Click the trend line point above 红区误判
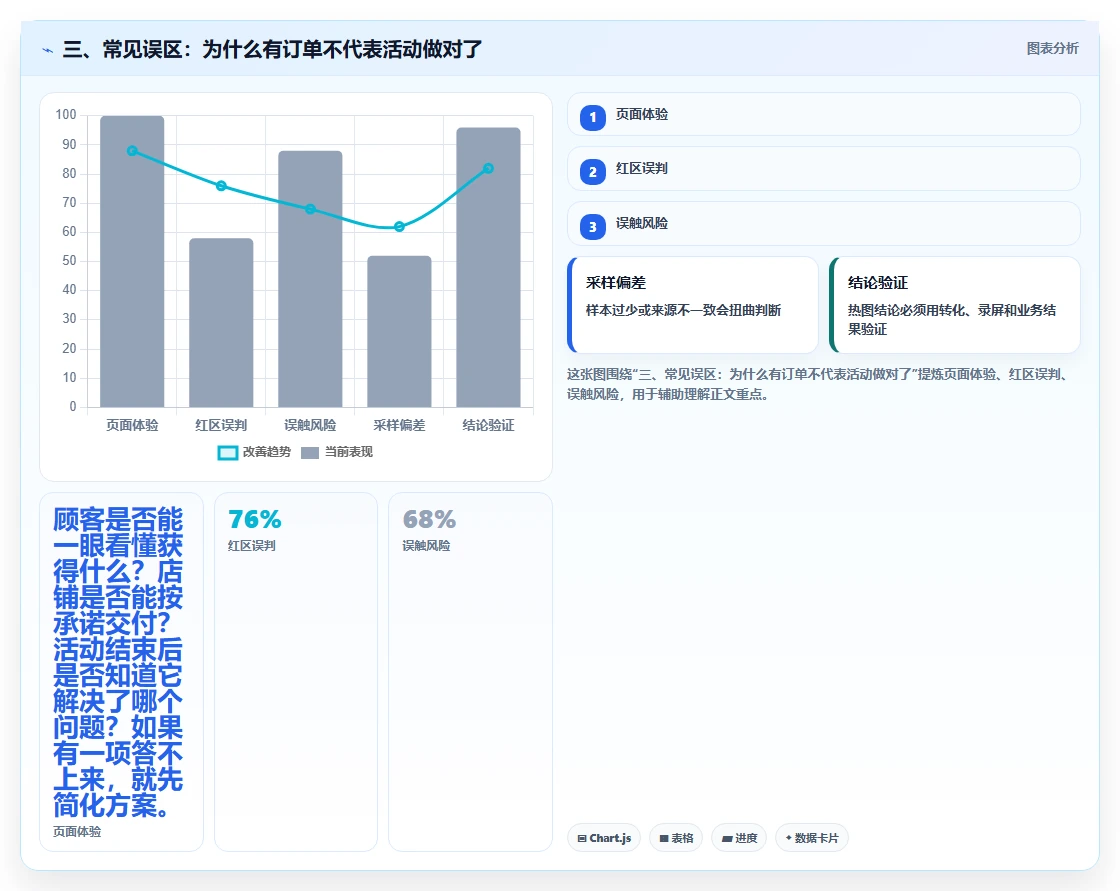The image size is (1120, 891). pyautogui.click(x=221, y=186)
